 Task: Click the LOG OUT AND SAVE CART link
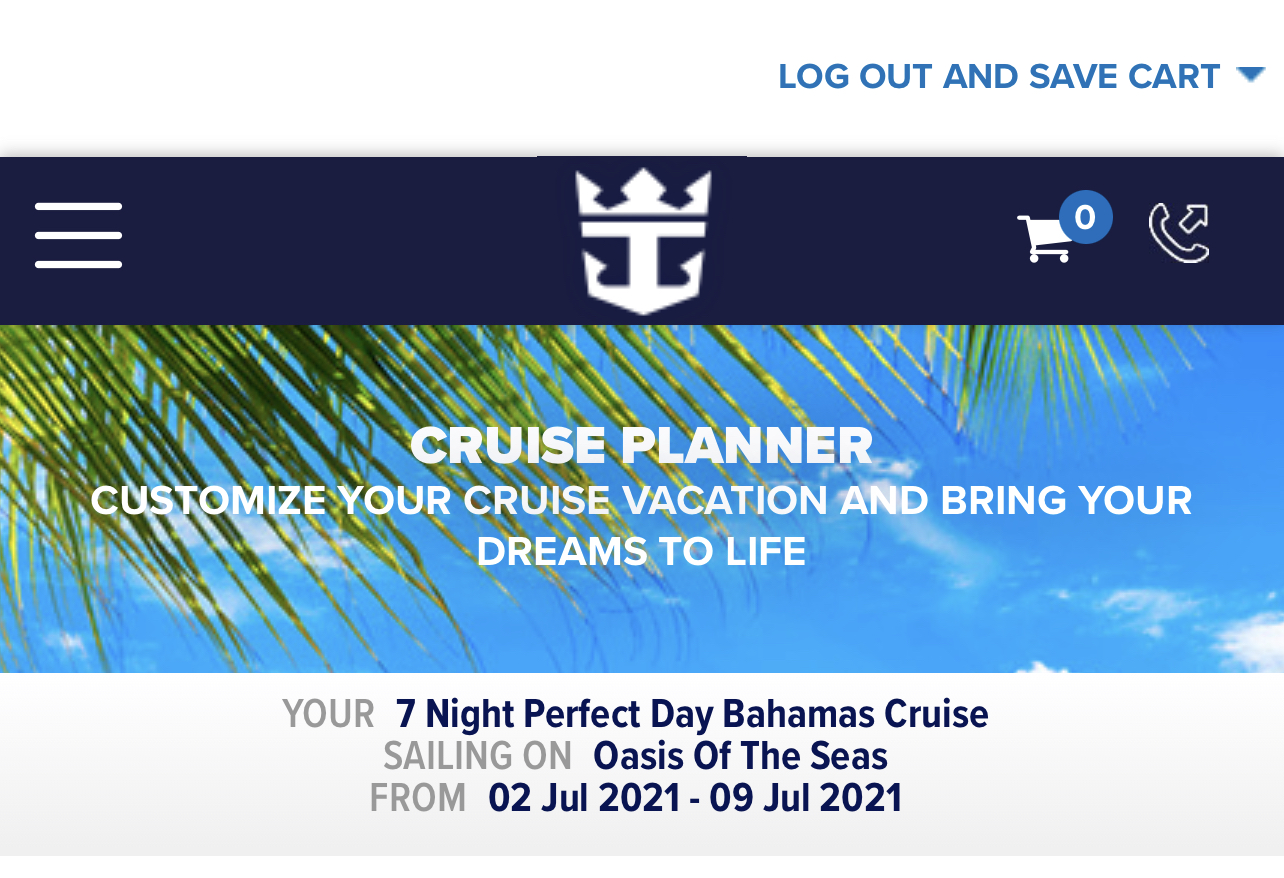click(999, 76)
